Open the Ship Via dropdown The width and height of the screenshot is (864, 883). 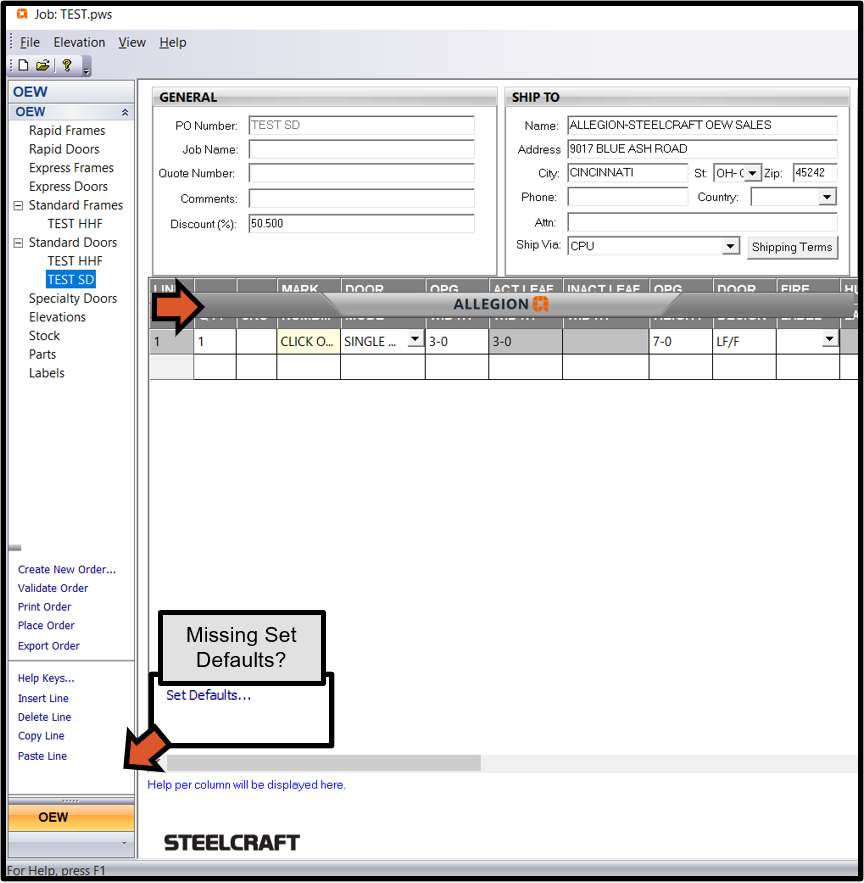point(731,246)
